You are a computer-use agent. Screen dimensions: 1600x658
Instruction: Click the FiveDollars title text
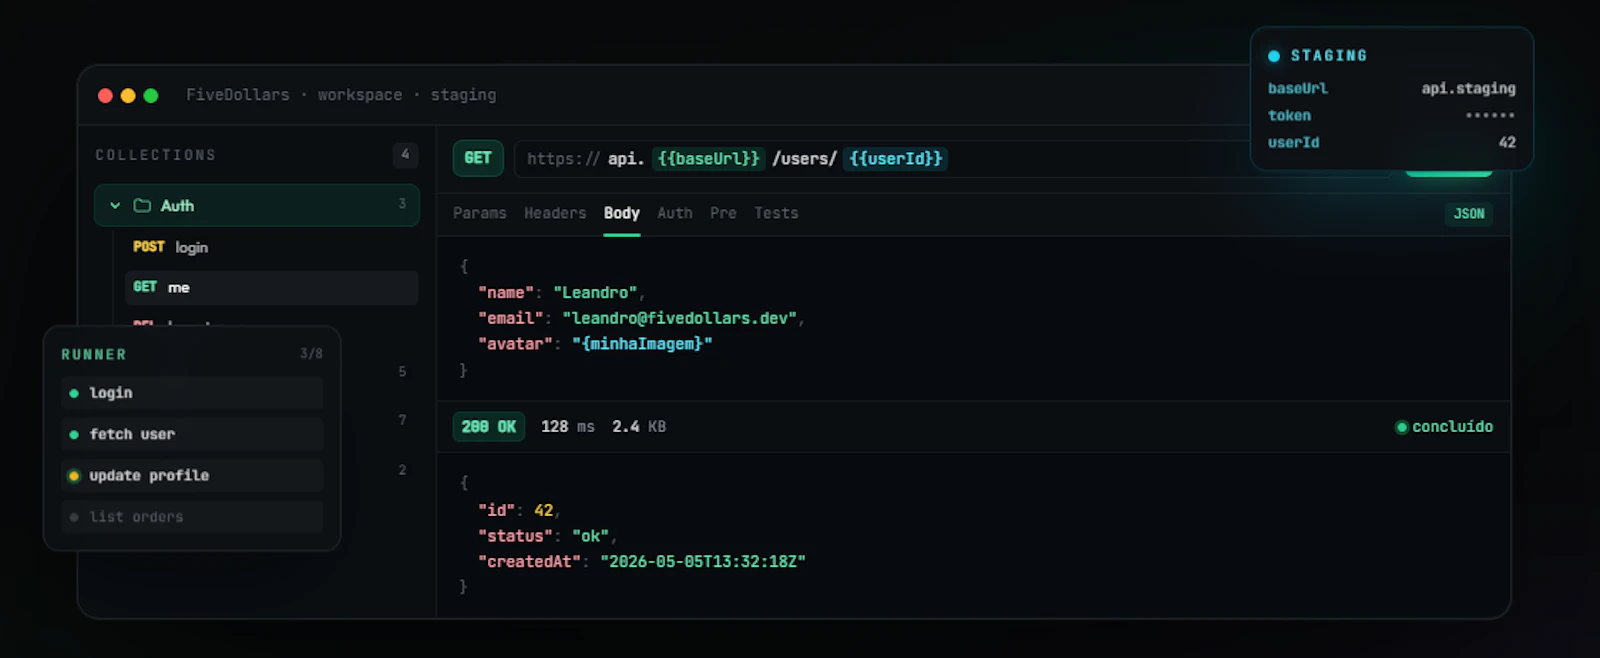tap(238, 95)
